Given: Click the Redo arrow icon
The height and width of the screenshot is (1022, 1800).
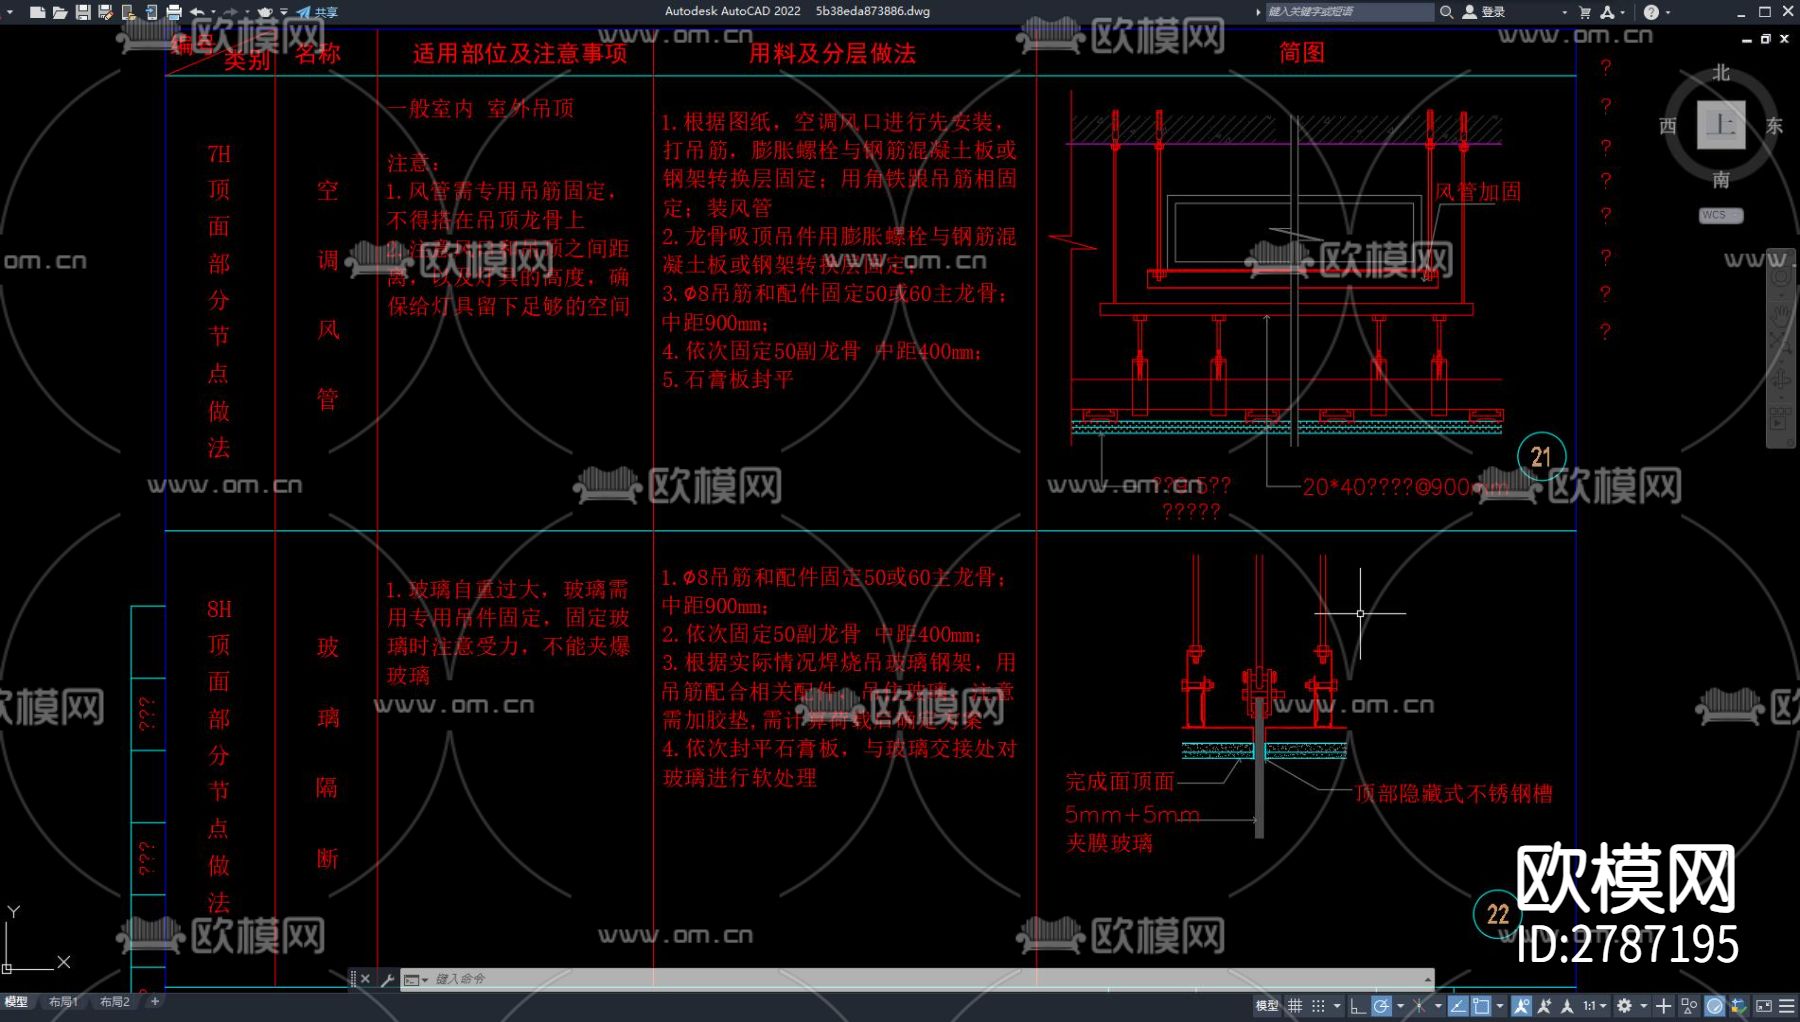Looking at the screenshot, I should point(230,12).
